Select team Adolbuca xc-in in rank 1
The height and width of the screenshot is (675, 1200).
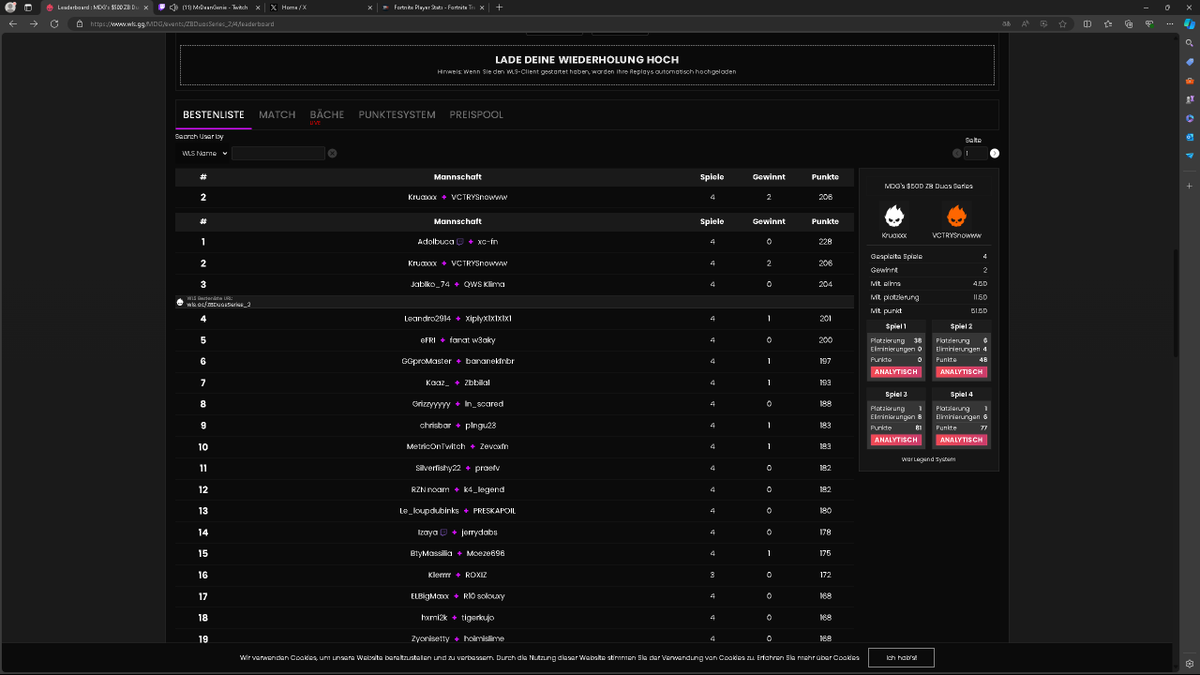pyautogui.click(x=515, y=241)
